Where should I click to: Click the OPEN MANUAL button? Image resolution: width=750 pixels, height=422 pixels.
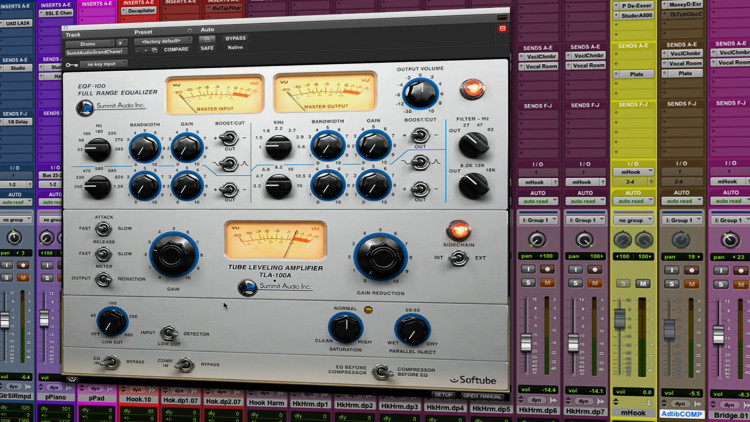click(482, 397)
